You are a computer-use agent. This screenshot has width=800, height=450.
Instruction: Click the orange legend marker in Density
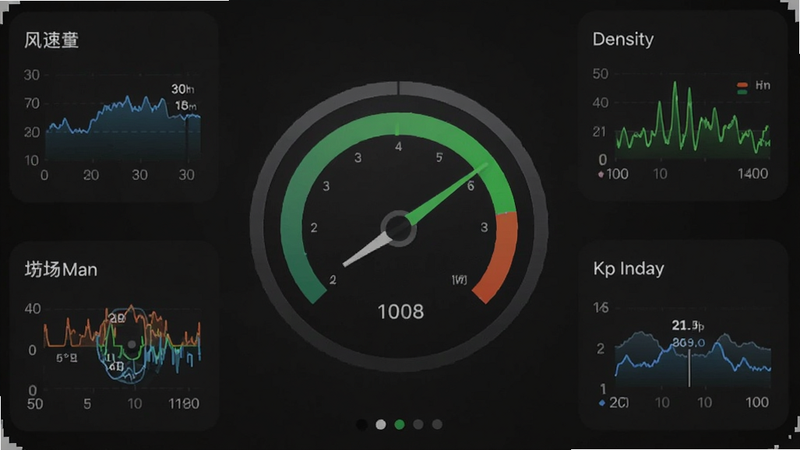(742, 85)
